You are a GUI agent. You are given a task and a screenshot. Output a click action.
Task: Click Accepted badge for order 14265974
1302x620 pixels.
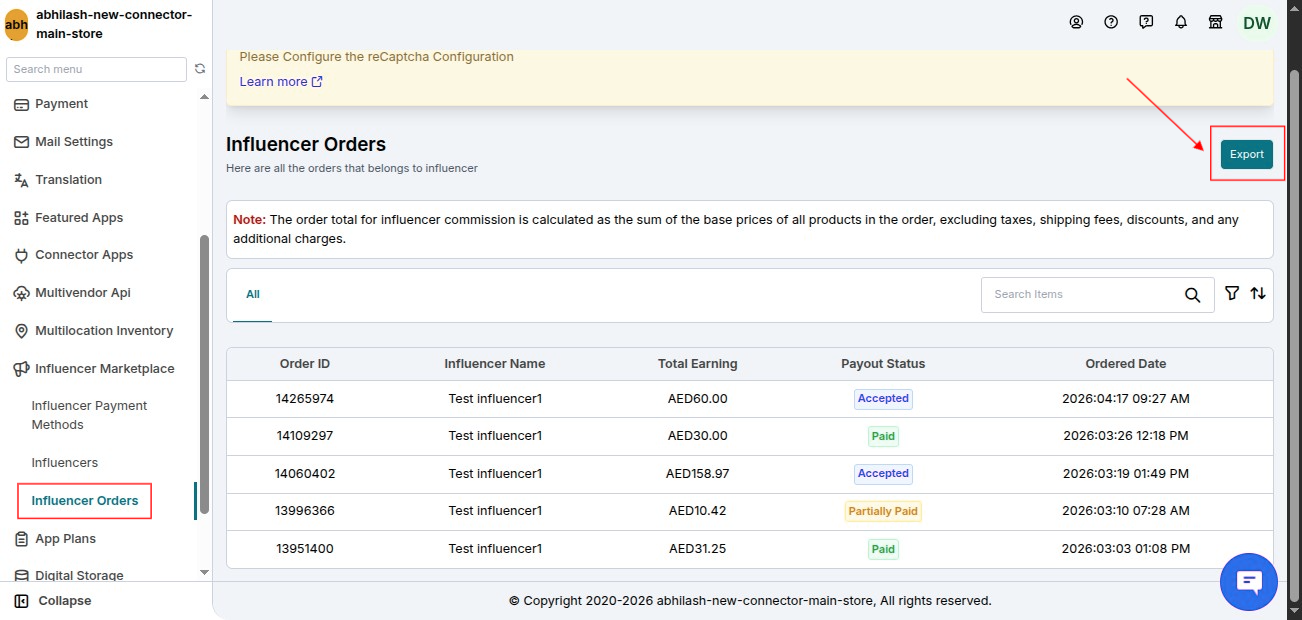point(883,399)
